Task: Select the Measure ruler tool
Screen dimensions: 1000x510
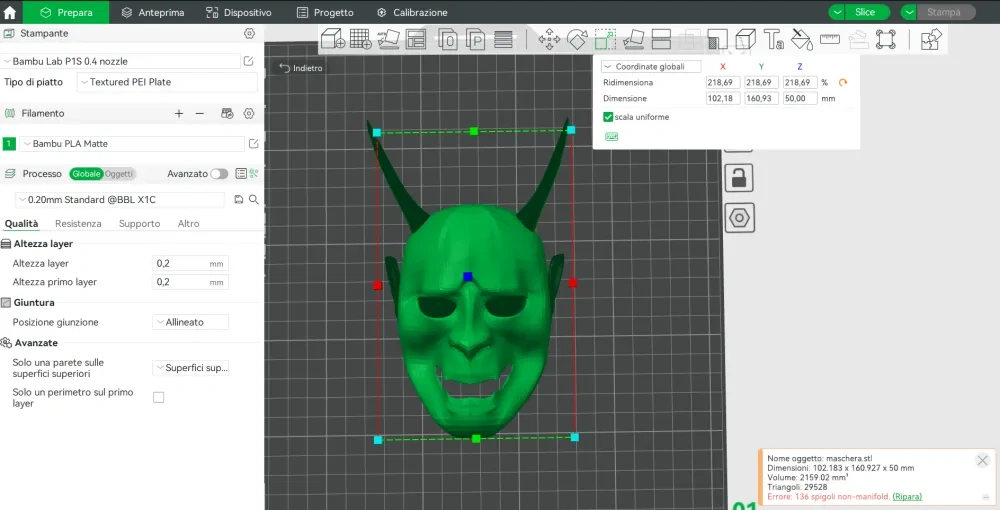Action: (x=830, y=40)
